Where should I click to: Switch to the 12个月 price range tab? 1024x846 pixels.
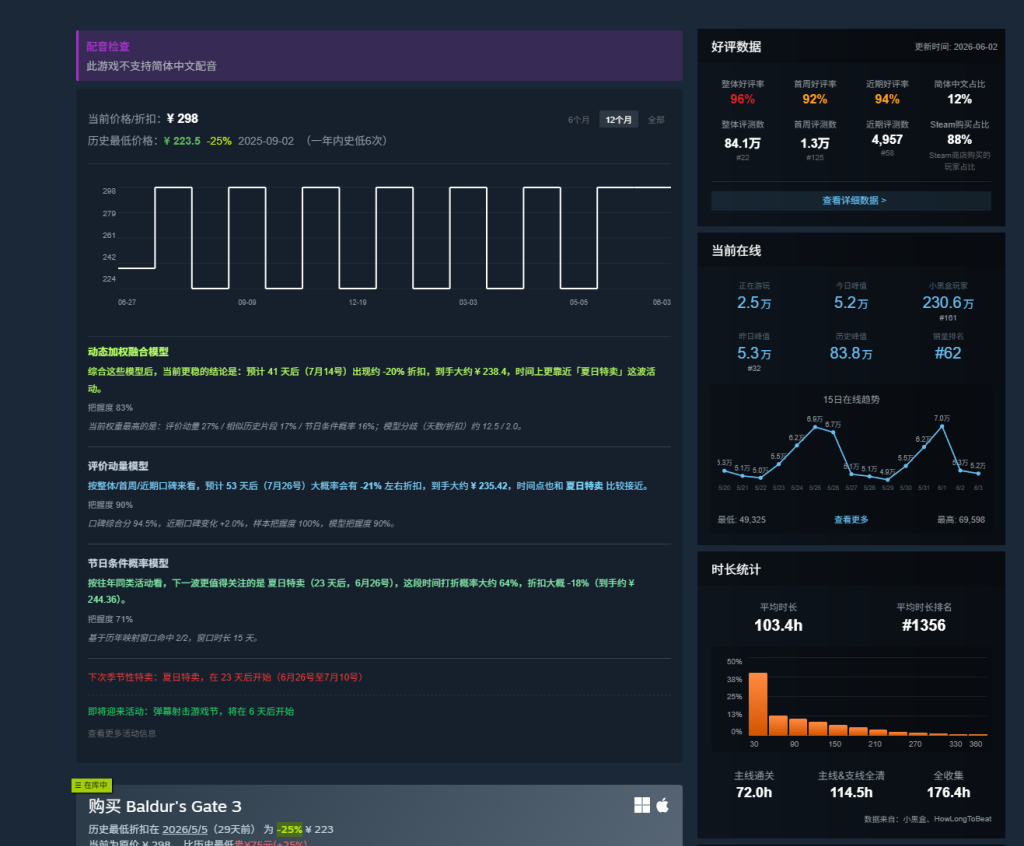[x=618, y=120]
